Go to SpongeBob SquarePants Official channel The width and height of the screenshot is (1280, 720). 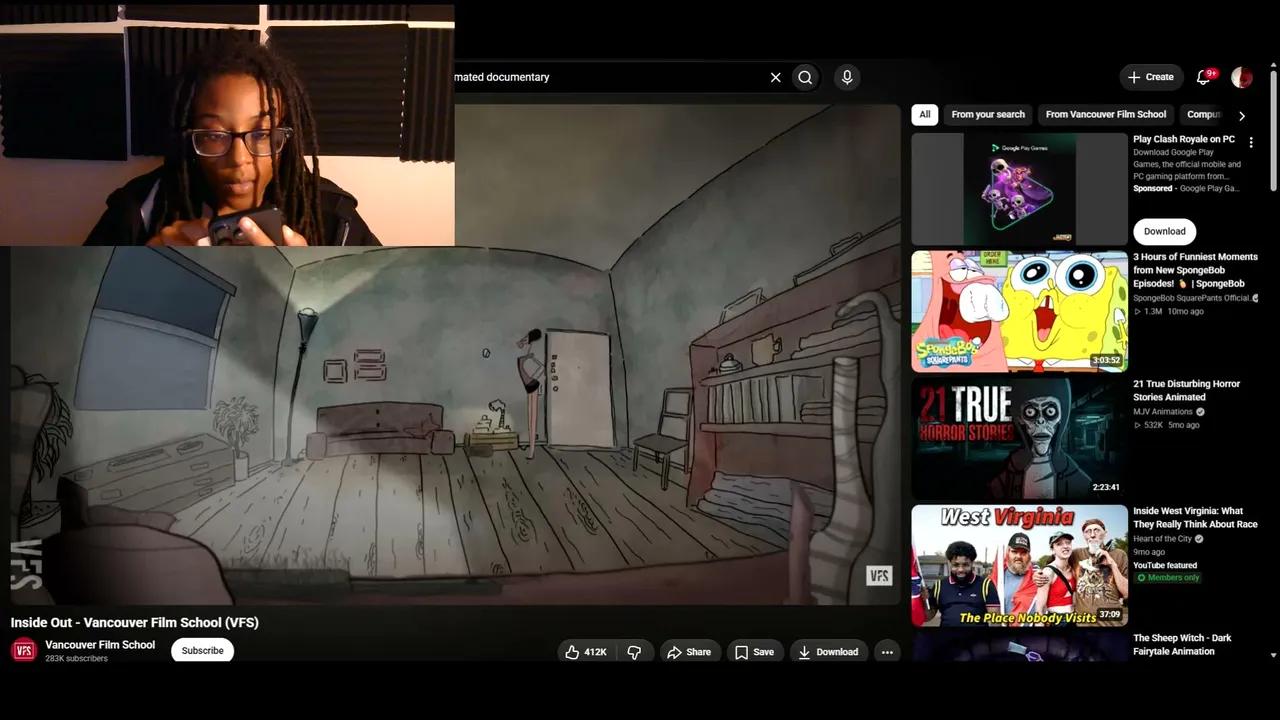click(x=1192, y=298)
